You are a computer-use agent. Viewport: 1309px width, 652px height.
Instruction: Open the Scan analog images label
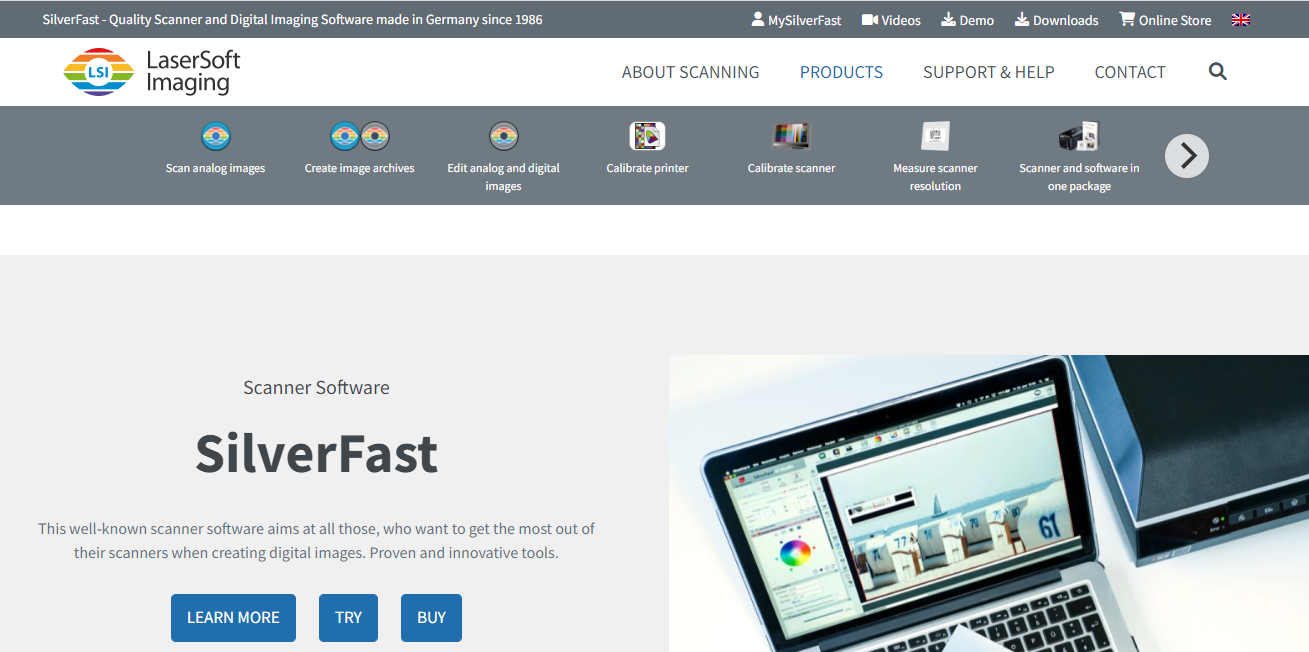pyautogui.click(x=215, y=168)
